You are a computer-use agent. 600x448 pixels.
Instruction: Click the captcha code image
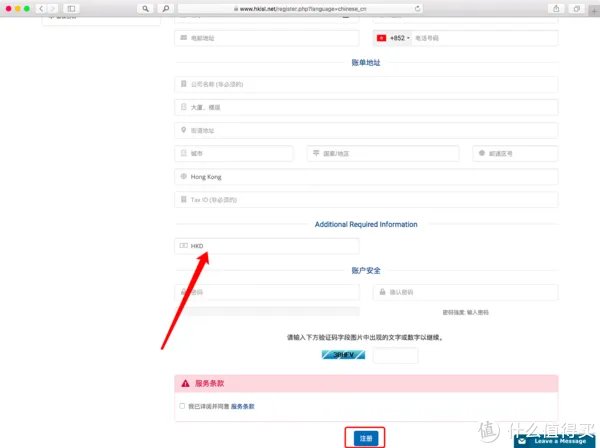point(343,355)
